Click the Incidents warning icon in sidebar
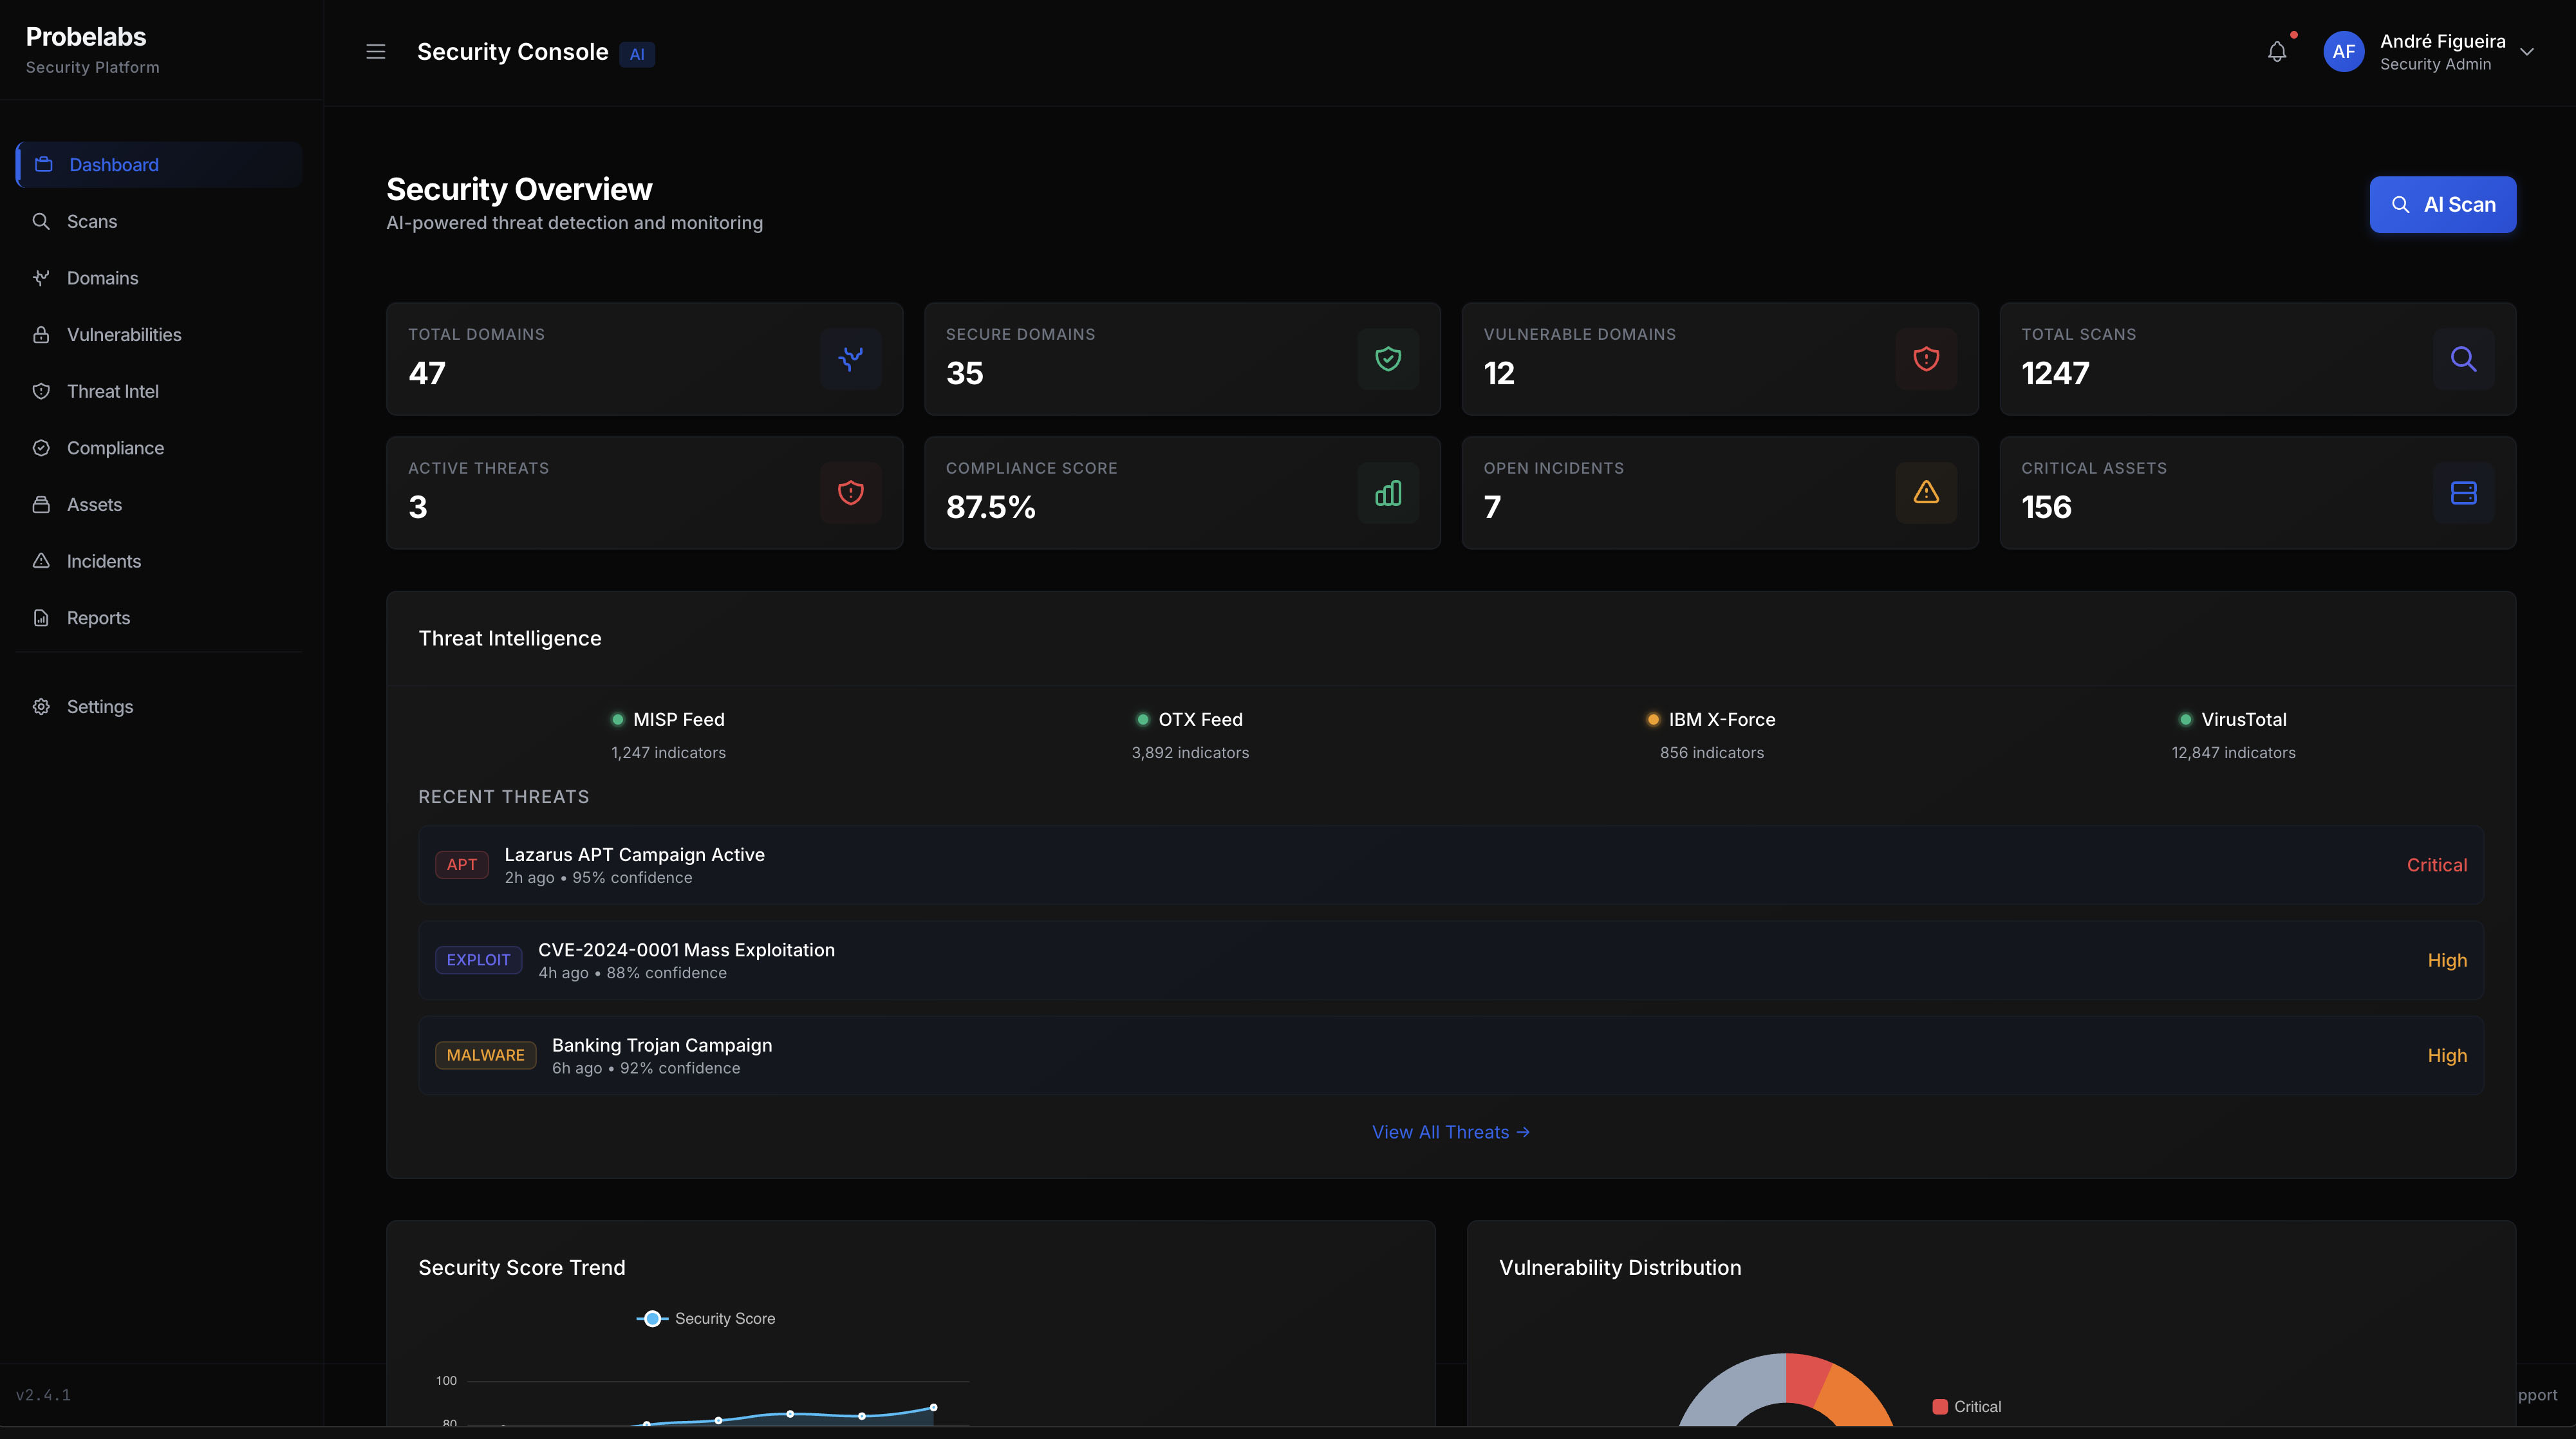 click(41, 561)
